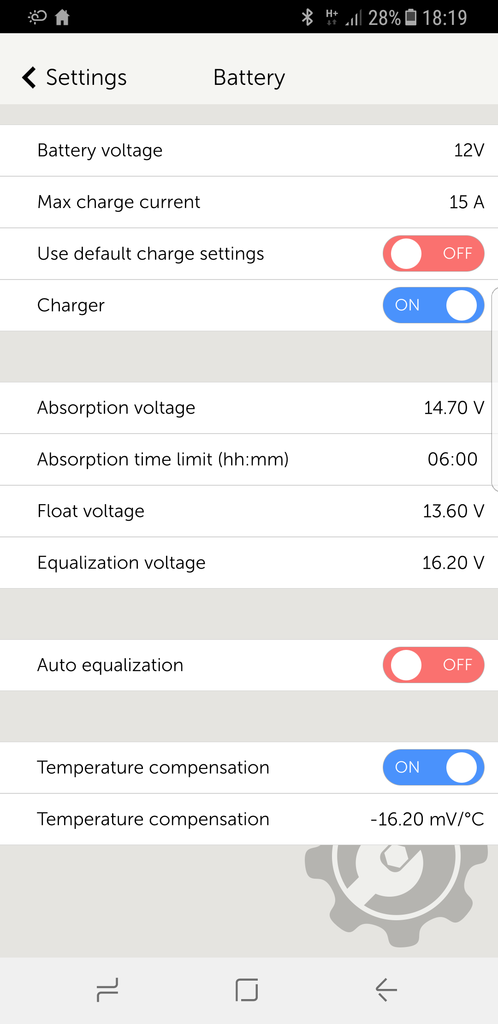Turn off the Charger switch
This screenshot has height=1024, width=498.
click(x=433, y=305)
